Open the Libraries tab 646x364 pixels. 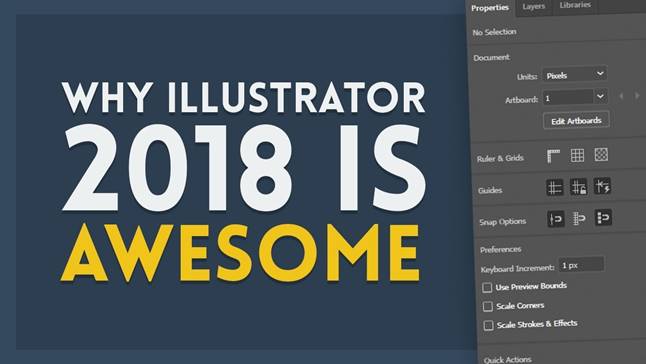(575, 5)
